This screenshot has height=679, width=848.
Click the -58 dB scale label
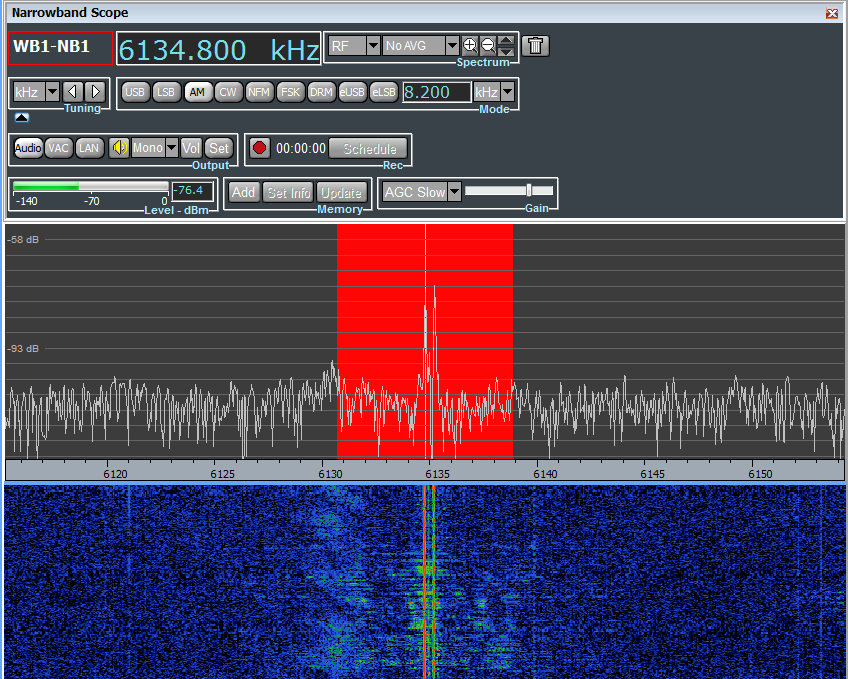tap(23, 239)
